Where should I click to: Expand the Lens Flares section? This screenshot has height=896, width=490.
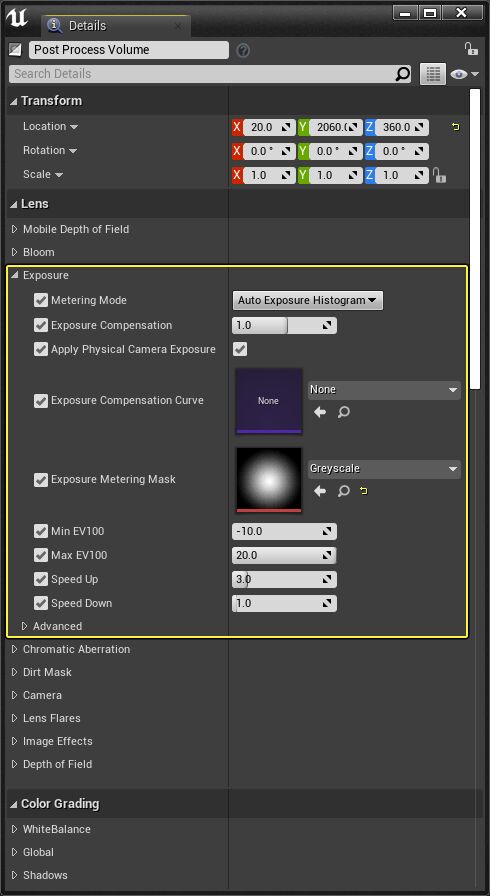(x=14, y=718)
